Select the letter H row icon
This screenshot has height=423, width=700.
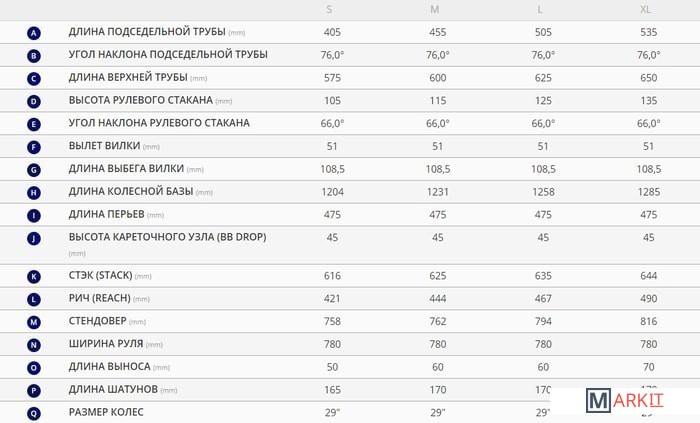point(34,192)
